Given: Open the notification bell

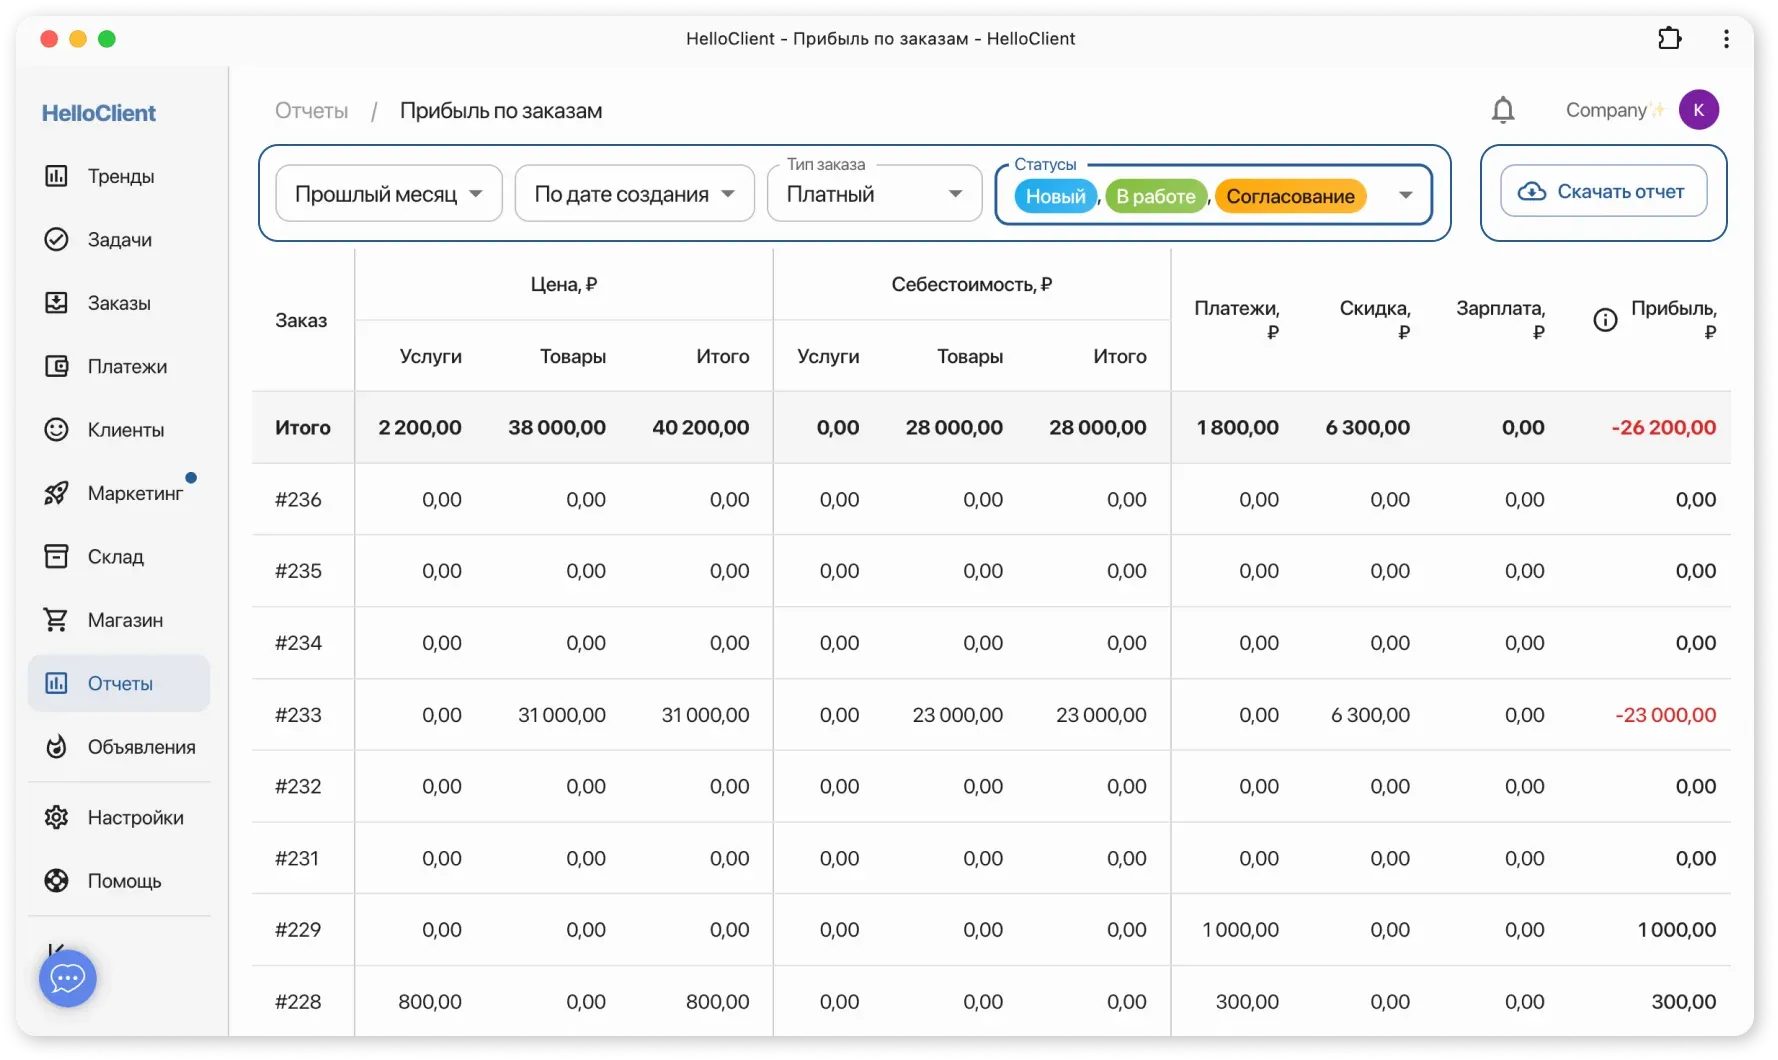Looking at the screenshot, I should (x=1503, y=110).
